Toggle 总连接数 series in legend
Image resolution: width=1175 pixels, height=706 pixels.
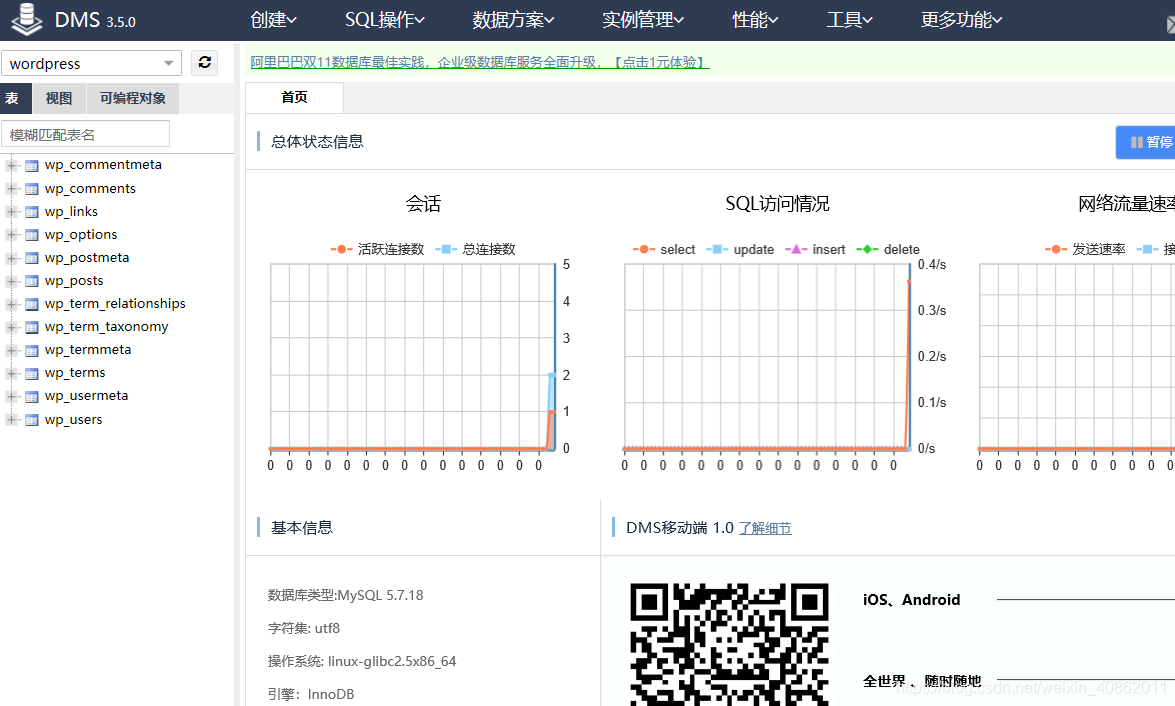click(x=476, y=249)
